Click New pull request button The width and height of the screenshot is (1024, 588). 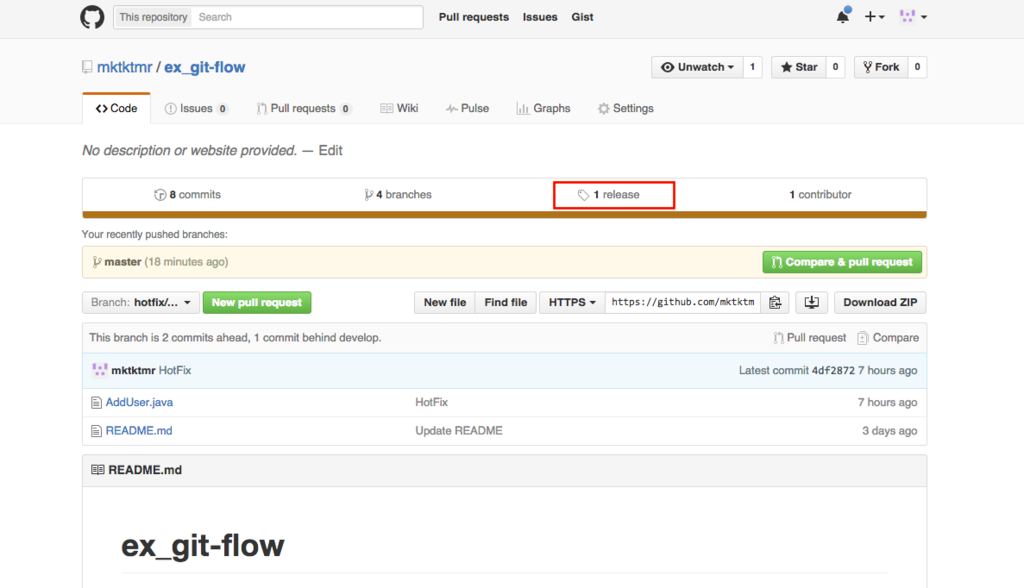tap(257, 302)
